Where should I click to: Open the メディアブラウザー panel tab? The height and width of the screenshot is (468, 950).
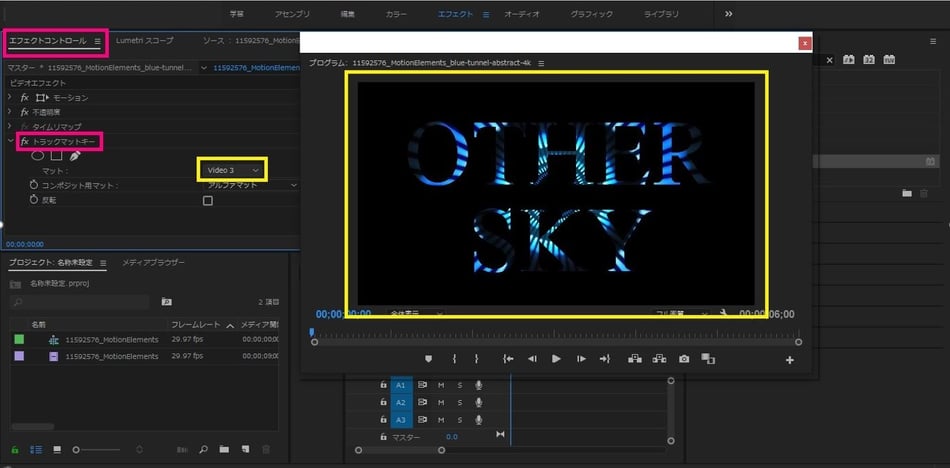153,262
